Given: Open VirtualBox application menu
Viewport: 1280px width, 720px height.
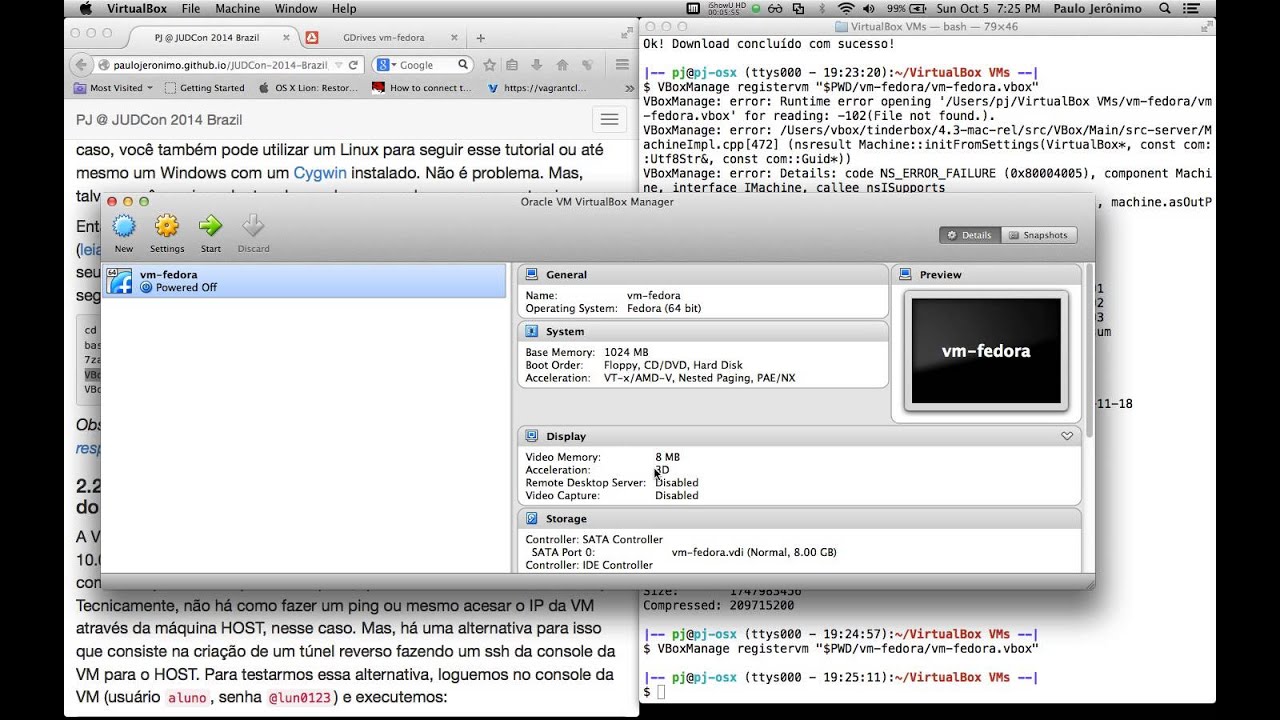Looking at the screenshot, I should (x=136, y=9).
